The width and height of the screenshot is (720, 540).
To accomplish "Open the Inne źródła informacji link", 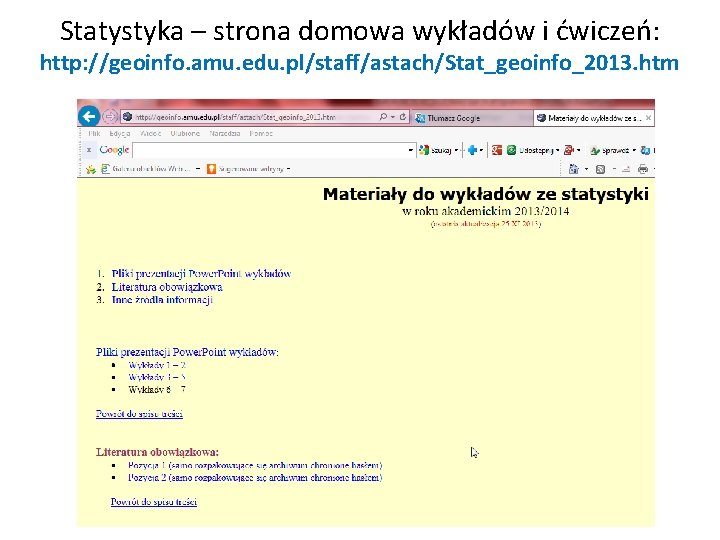I will coord(162,300).
